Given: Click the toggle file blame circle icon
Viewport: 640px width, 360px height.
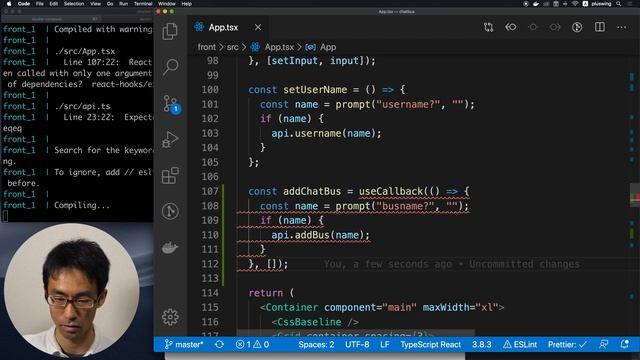Looking at the screenshot, I should (x=533, y=27).
